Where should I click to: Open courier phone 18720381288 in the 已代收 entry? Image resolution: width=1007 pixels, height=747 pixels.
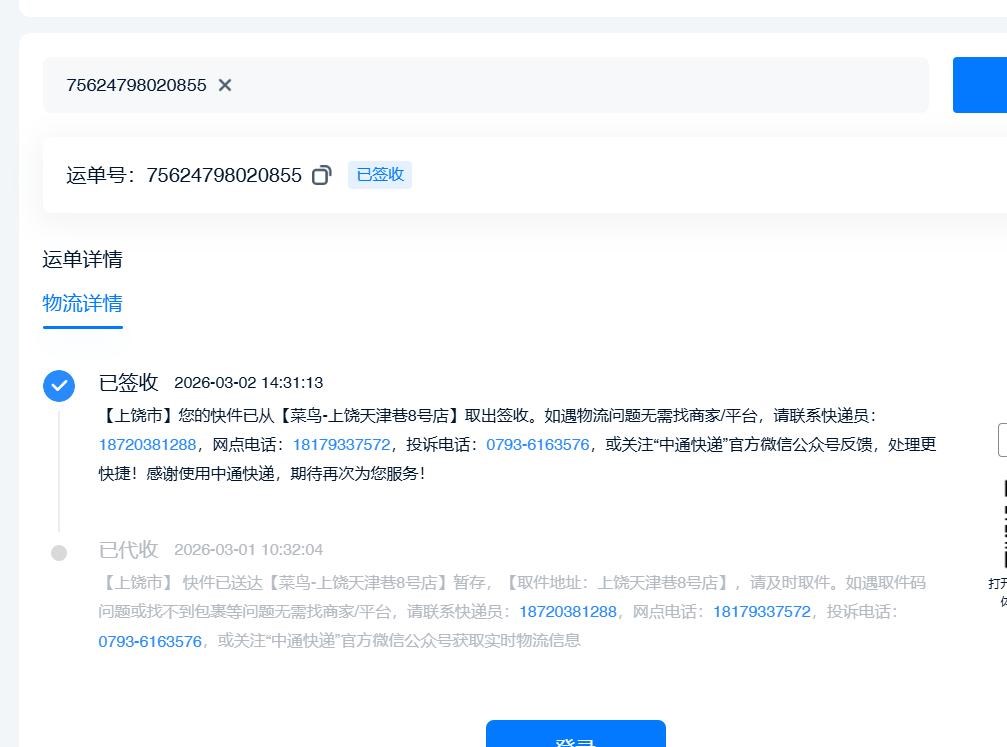point(568,612)
